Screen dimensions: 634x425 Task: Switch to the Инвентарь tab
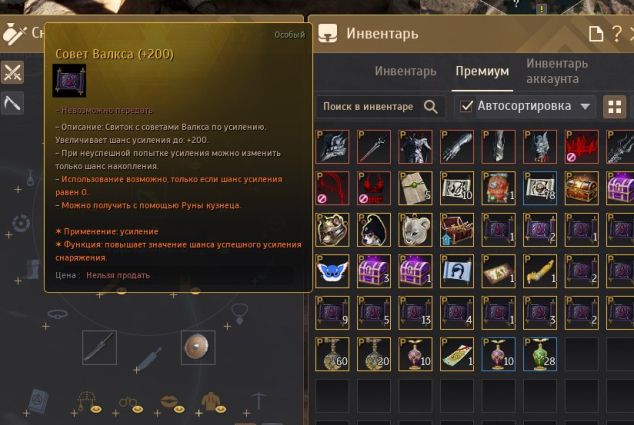click(x=406, y=71)
